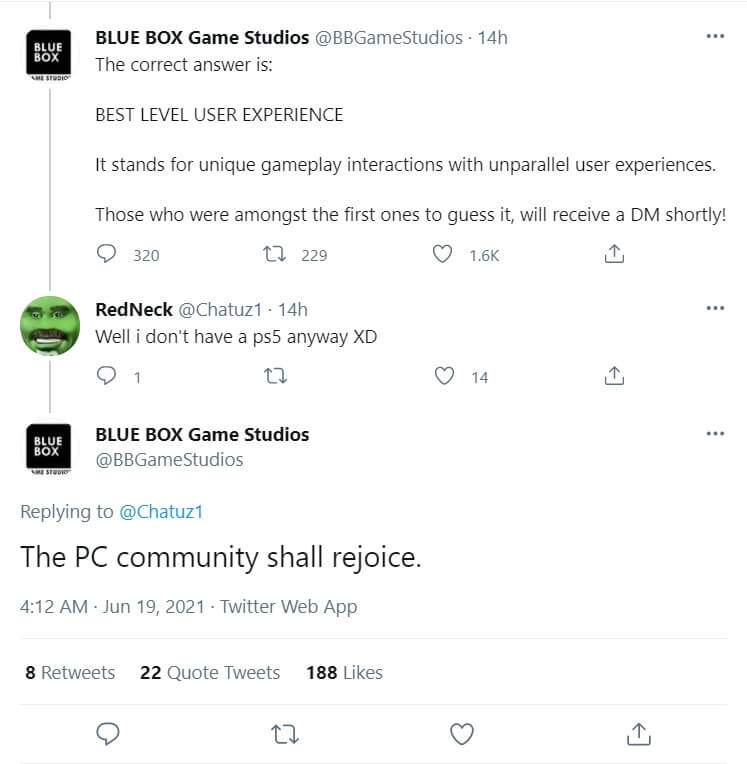This screenshot has height=764, width=747.
Task: Open more options for first BLUE BOX tweet
Action: (x=715, y=36)
